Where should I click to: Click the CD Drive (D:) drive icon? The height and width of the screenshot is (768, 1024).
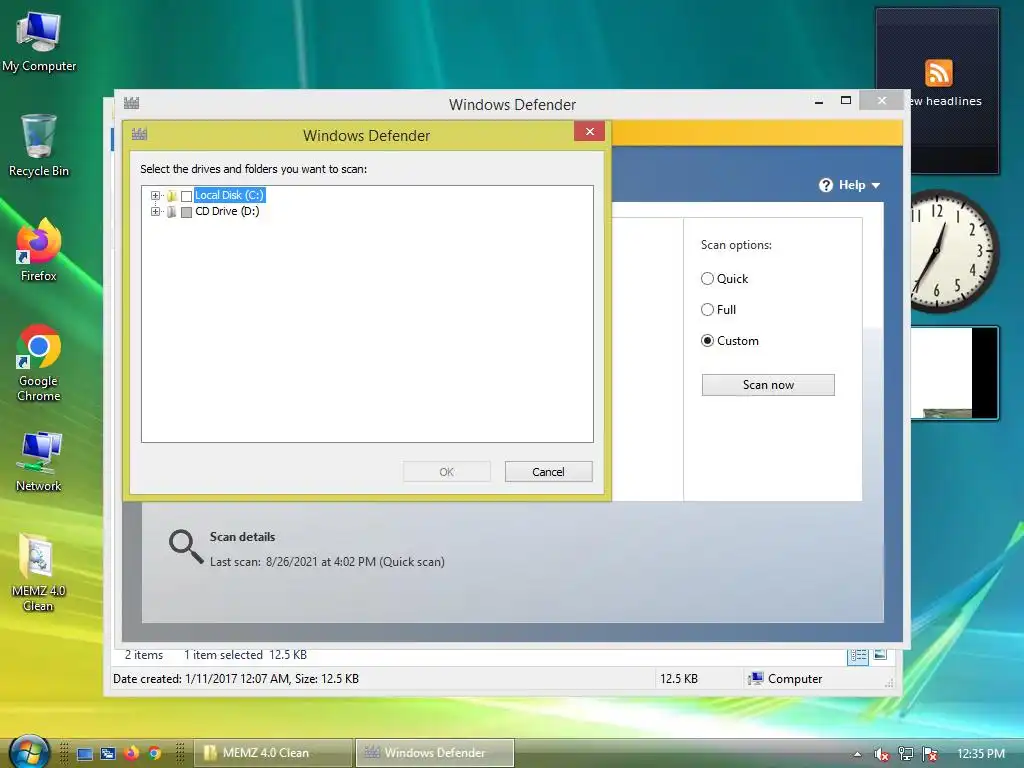pyautogui.click(x=172, y=211)
